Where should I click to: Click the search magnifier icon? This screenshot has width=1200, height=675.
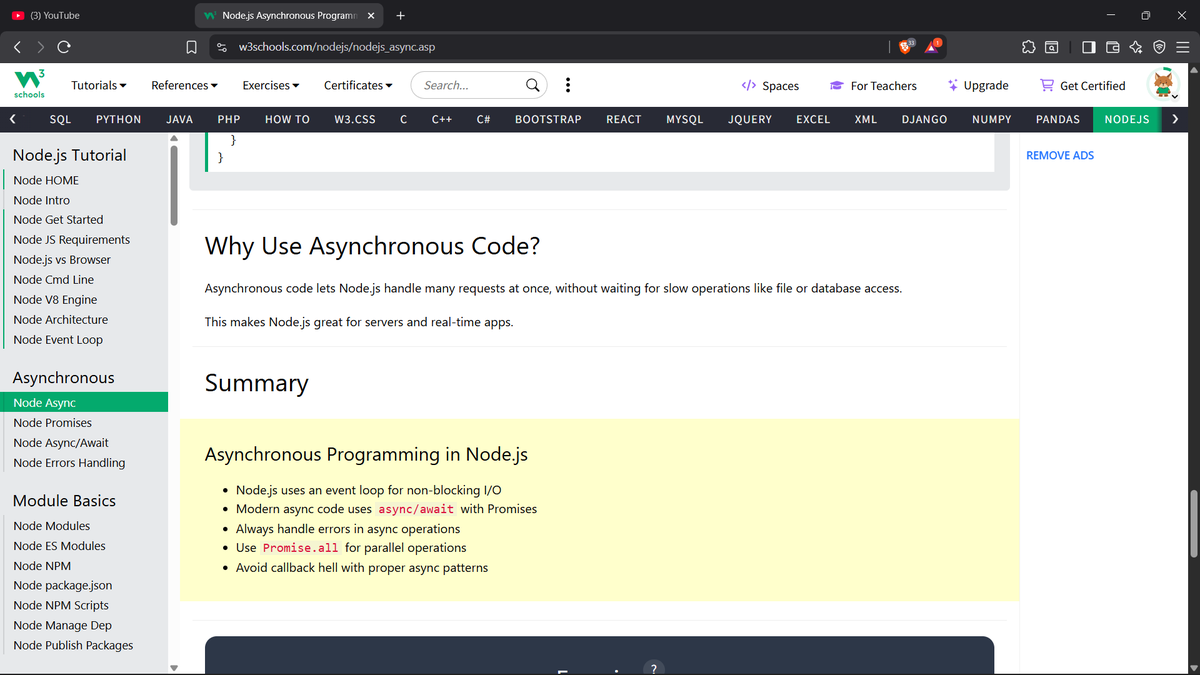point(534,85)
